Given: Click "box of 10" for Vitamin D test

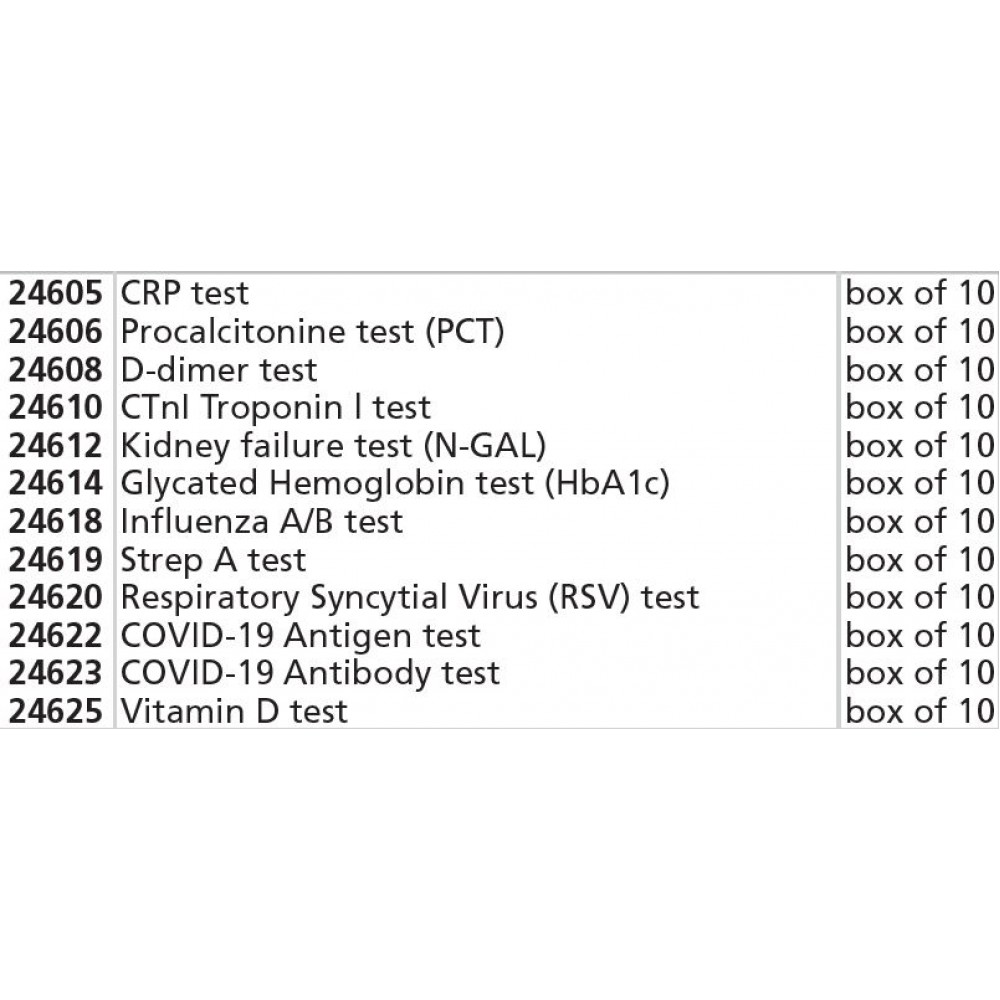Looking at the screenshot, I should click(920, 711).
